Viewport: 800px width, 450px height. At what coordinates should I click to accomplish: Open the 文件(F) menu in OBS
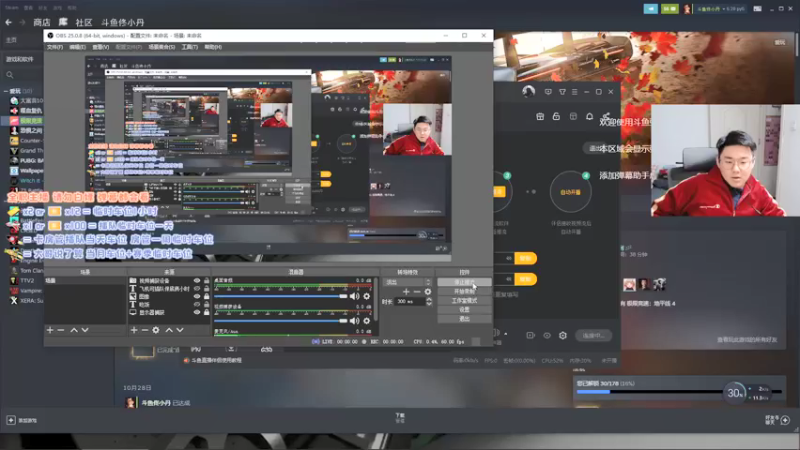tap(55, 47)
